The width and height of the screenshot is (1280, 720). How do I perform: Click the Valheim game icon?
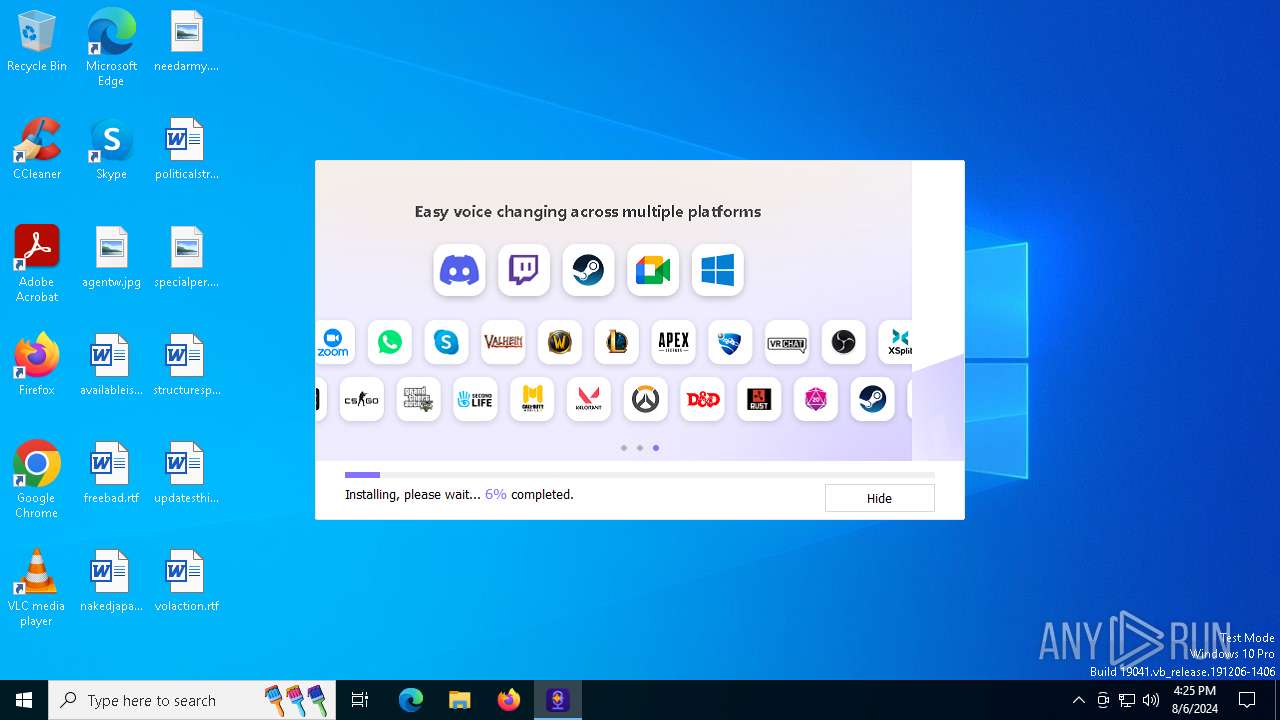coord(503,343)
